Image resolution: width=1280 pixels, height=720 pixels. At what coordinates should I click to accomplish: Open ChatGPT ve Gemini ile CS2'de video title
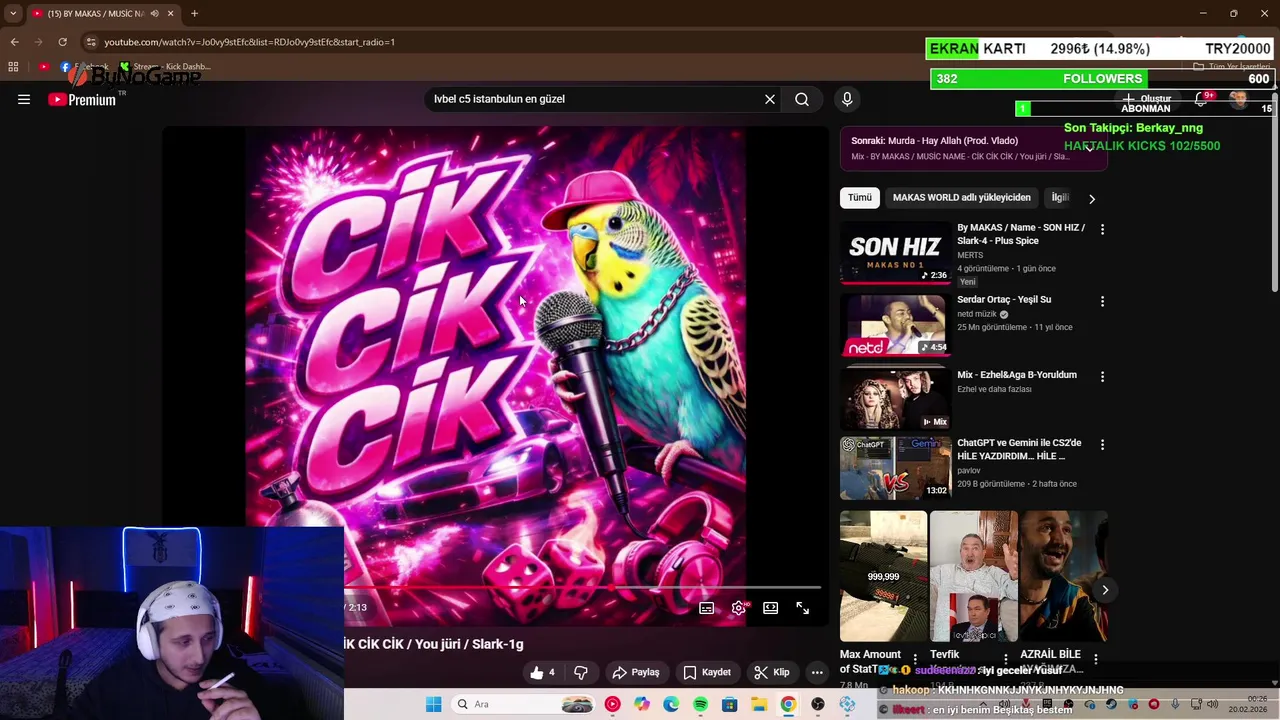[1019, 449]
